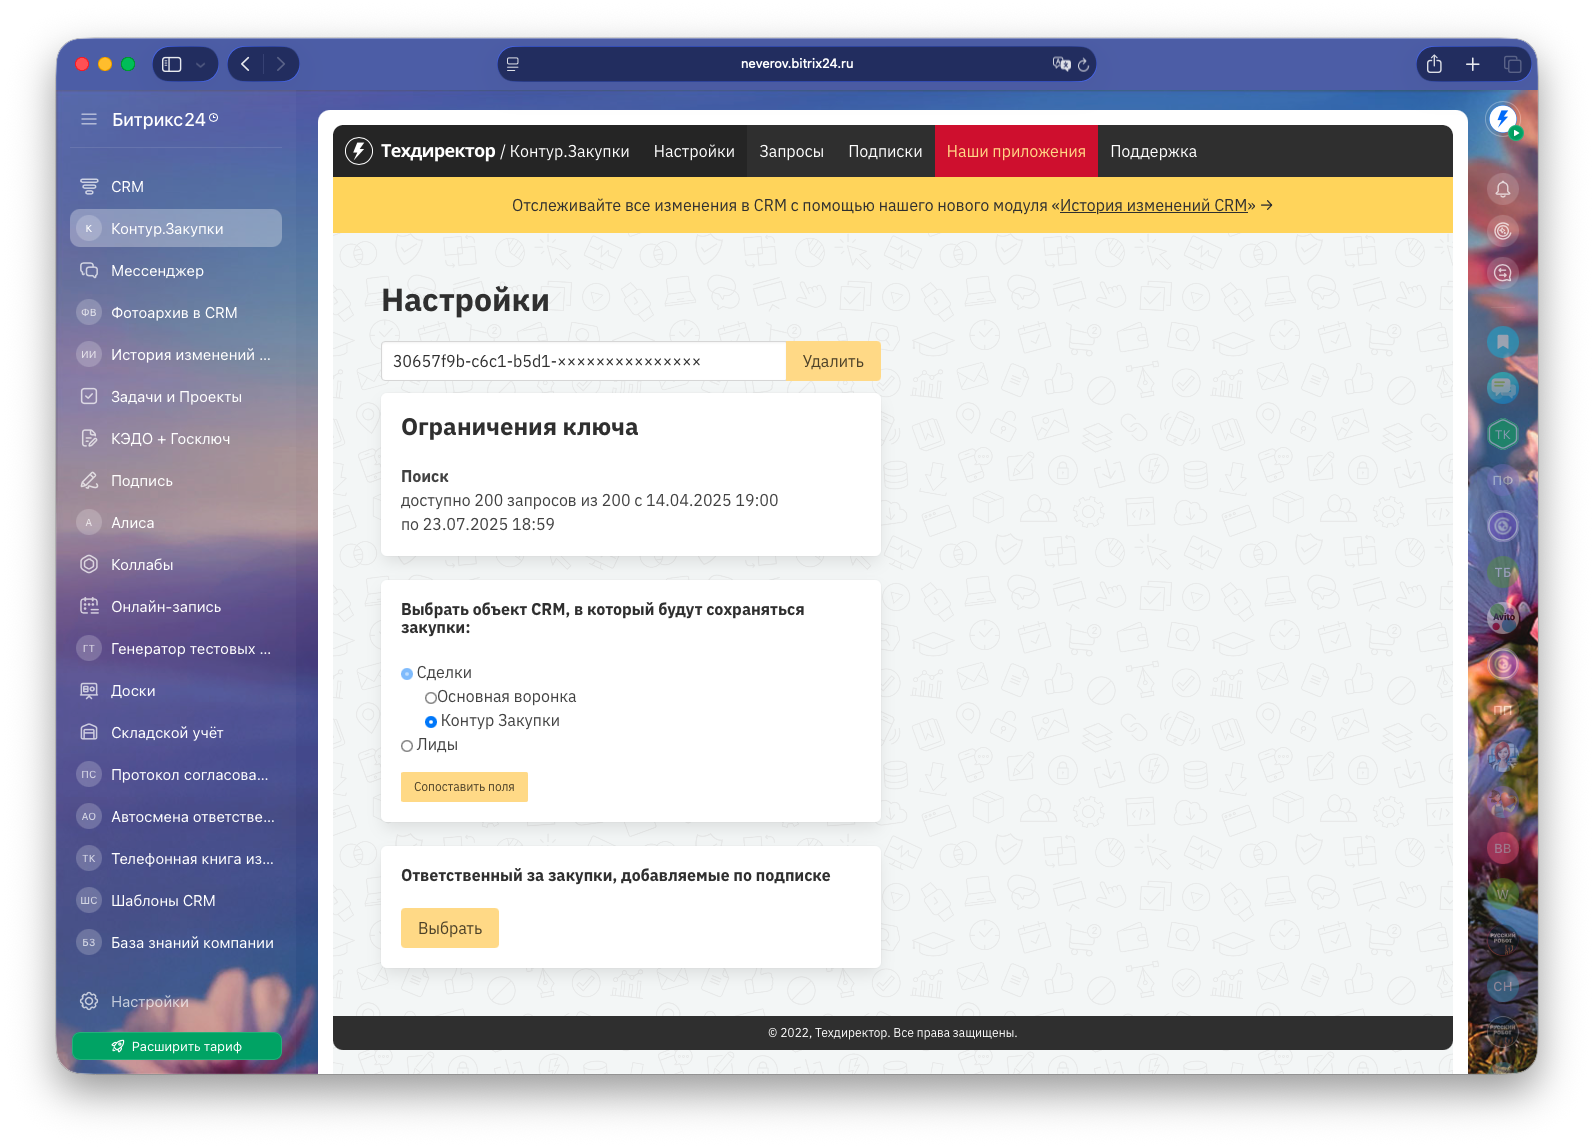Image resolution: width=1594 pixels, height=1148 pixels.
Task: Open a new browser tab
Action: [x=1473, y=64]
